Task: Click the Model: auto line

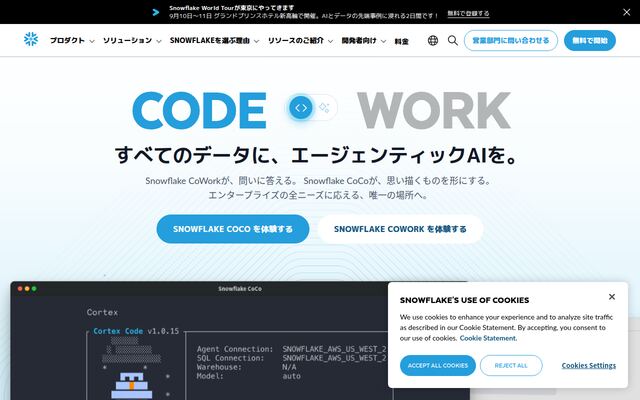Action: [x=249, y=376]
